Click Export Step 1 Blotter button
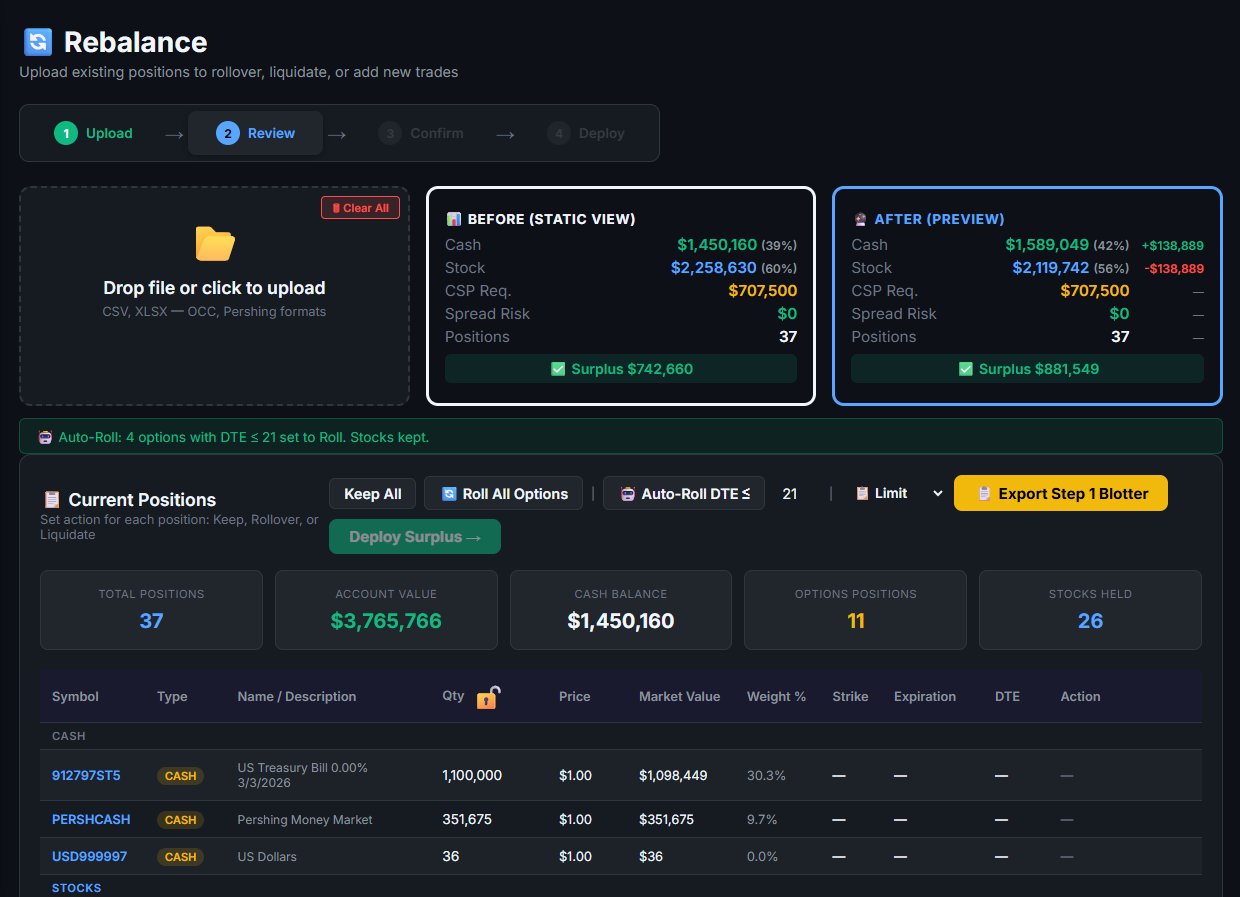Viewport: 1240px width, 897px height. click(x=1060, y=493)
